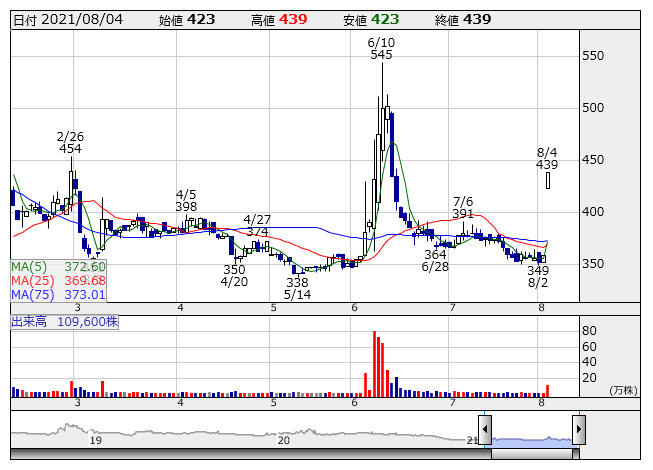Screen dimensions: 653x470
Task: Click the 5/14 low label of 338
Action: [x=297, y=289]
